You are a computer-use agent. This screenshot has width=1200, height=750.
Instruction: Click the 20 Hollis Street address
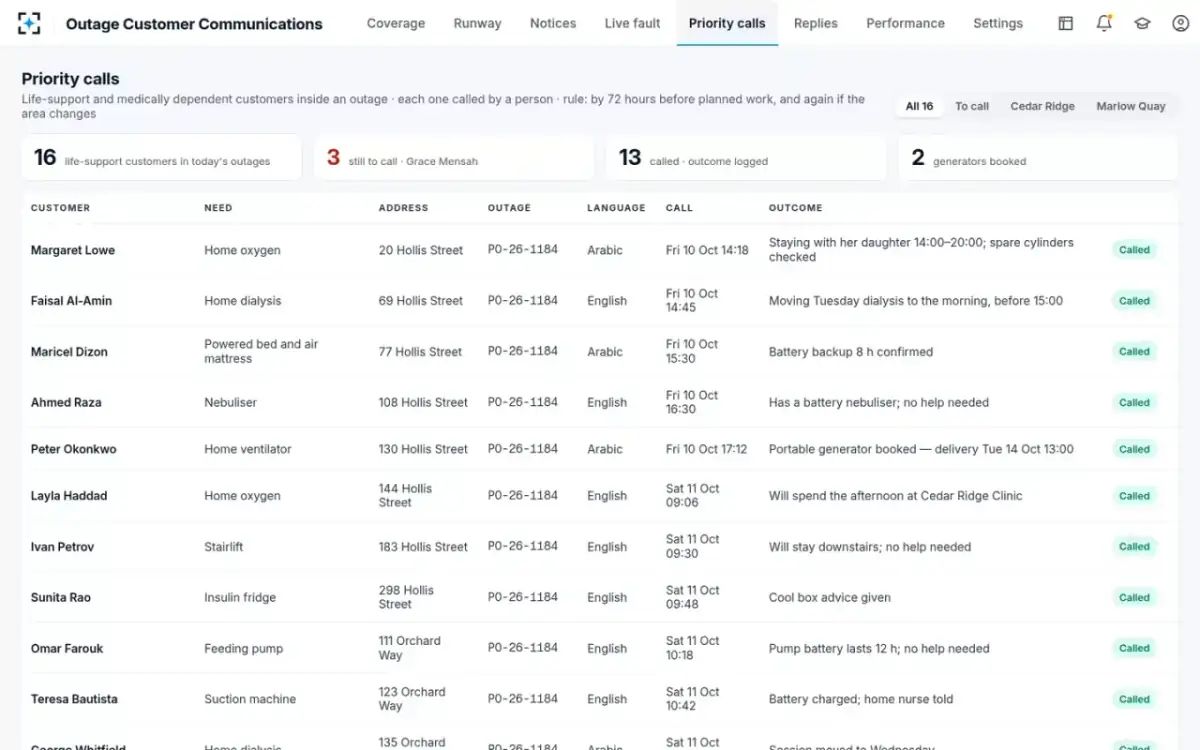coord(421,250)
